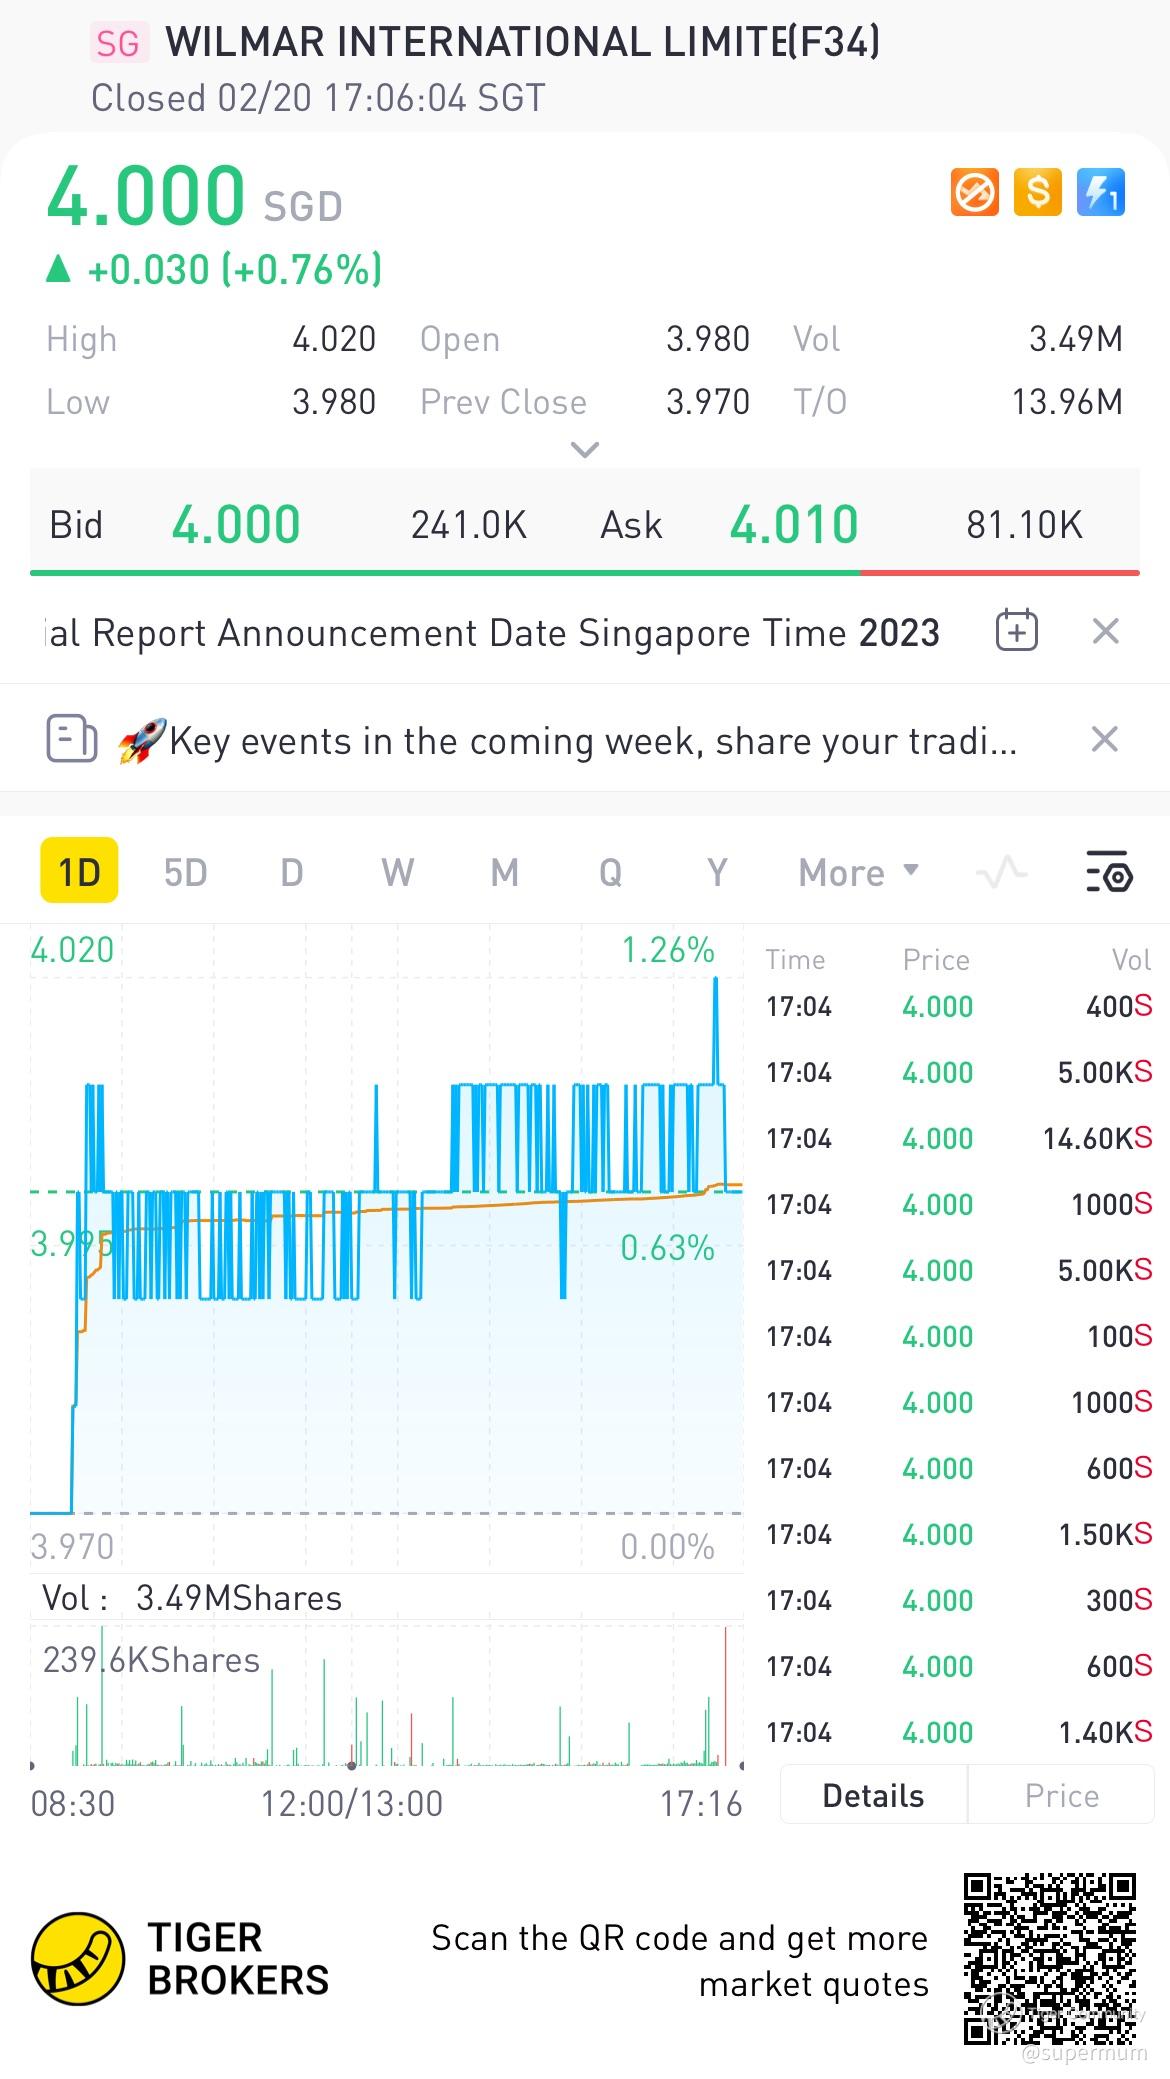Select the Y yearly timeframe
1170x2079 pixels.
(717, 872)
